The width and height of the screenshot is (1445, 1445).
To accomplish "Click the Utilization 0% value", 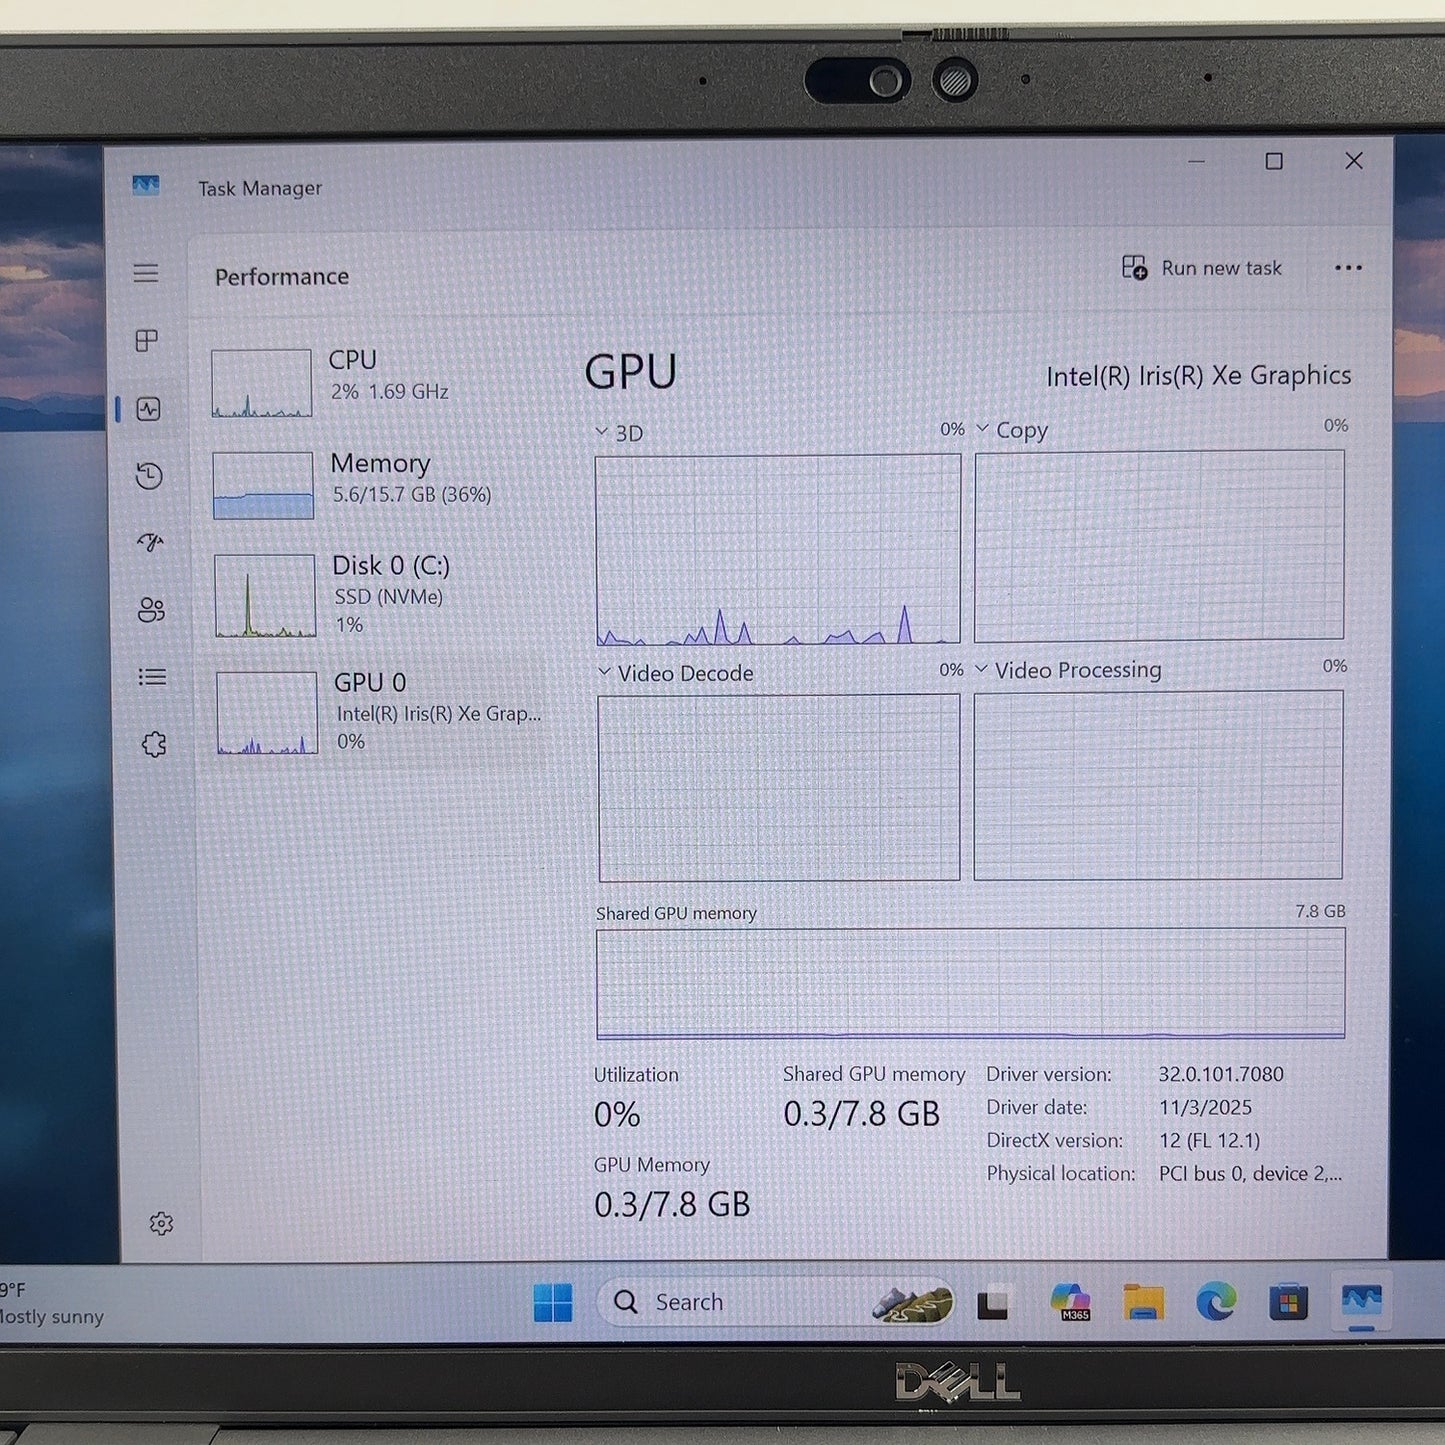I will 617,1114.
